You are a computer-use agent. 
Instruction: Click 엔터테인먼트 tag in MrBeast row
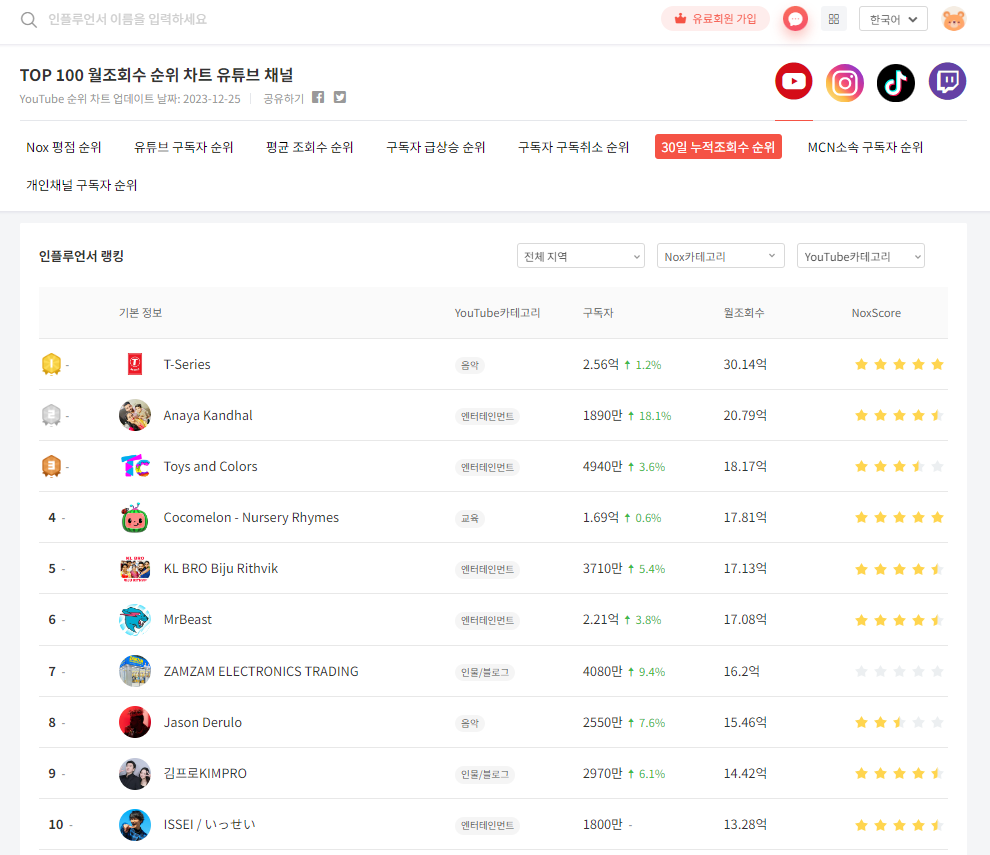point(487,621)
